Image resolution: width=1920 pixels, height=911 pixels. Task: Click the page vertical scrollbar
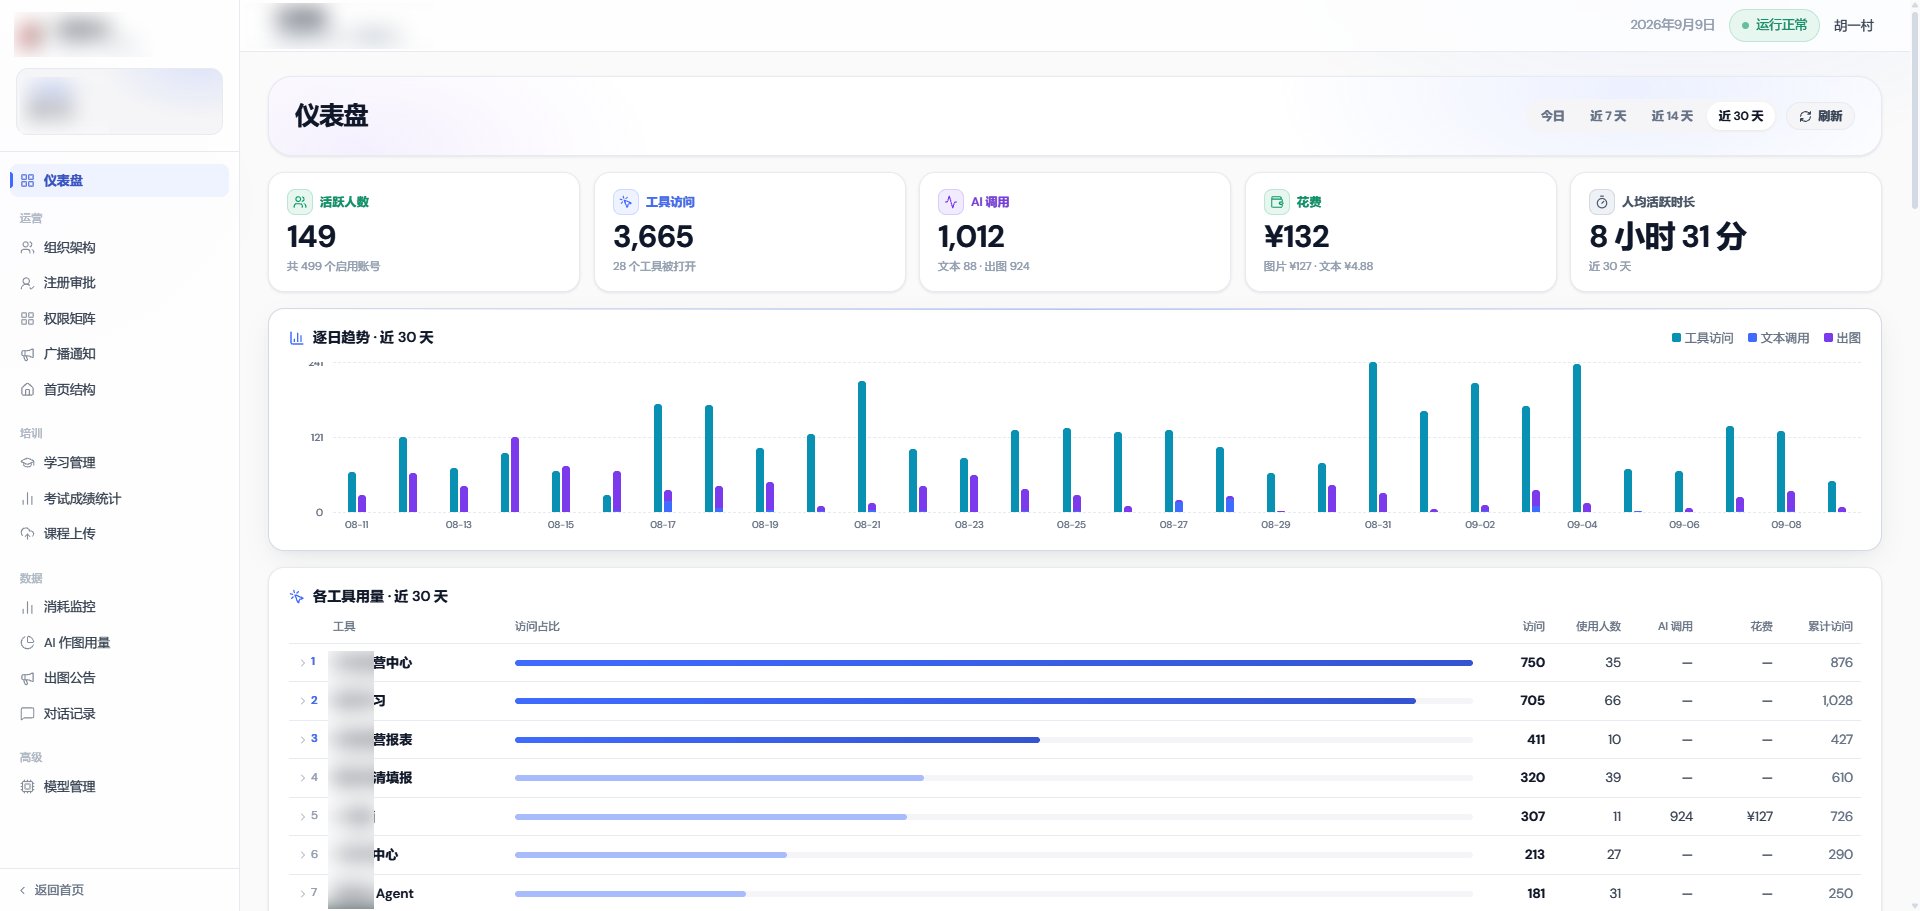click(1914, 110)
